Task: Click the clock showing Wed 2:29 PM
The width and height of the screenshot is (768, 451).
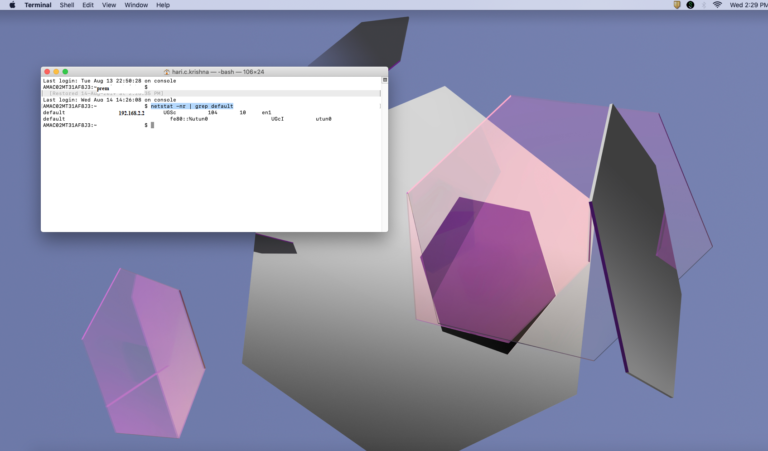Action: click(x=748, y=5)
